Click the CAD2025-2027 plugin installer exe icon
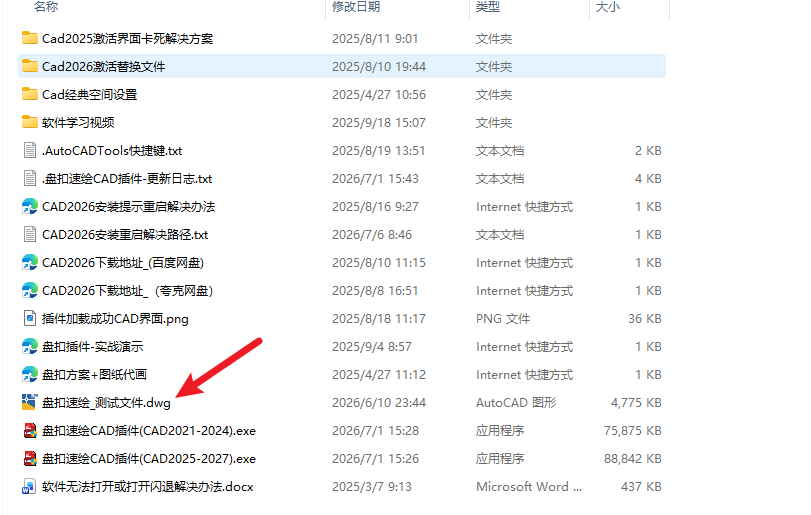Image resolution: width=811 pixels, height=515 pixels. (30, 458)
